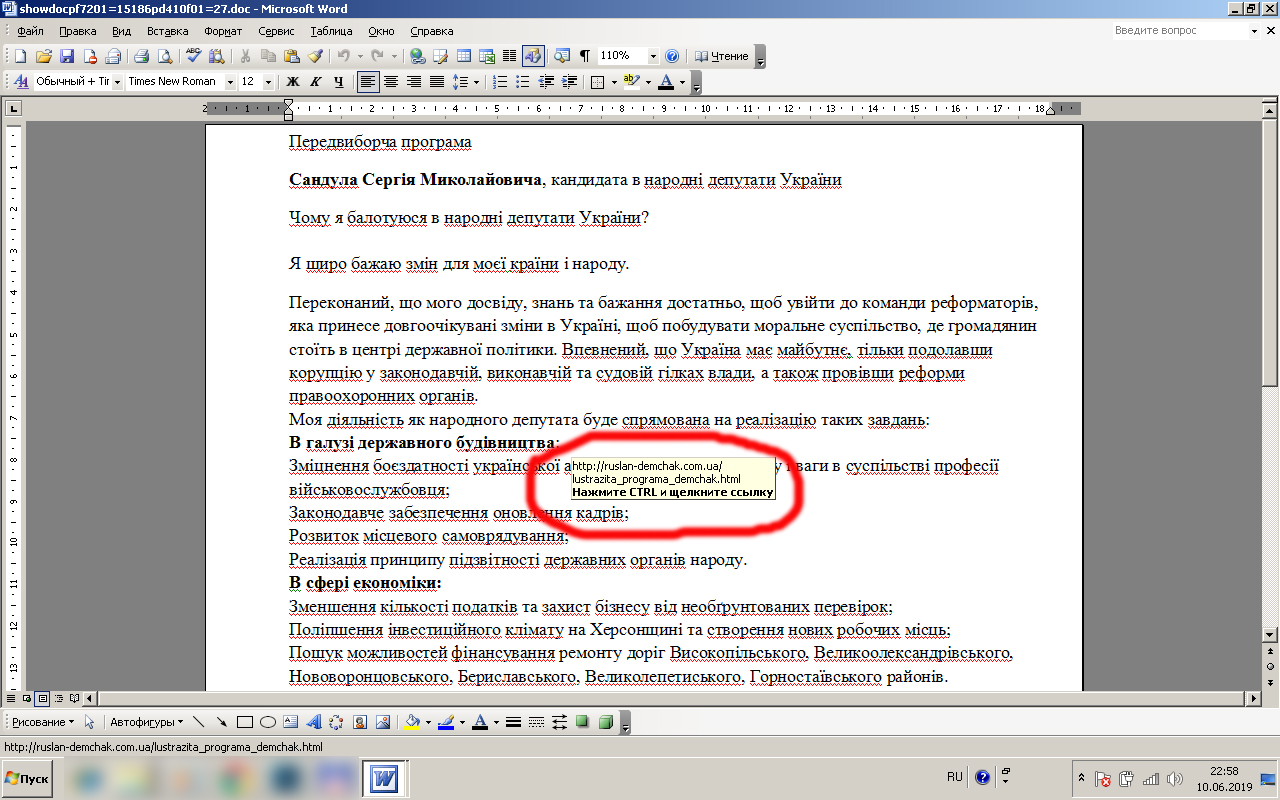Image resolution: width=1280 pixels, height=800 pixels.
Task: Toggle center text alignment
Action: [391, 82]
